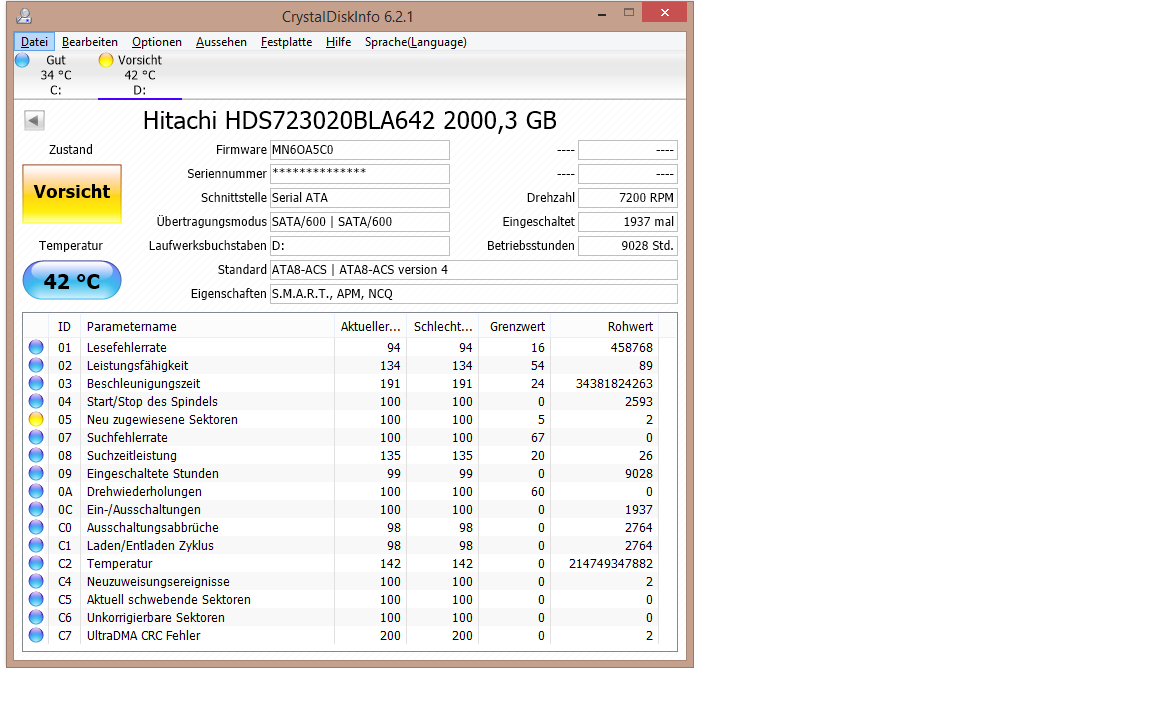The height and width of the screenshot is (720, 1152).
Task: Close the CrystalDiskInfo window
Action: [x=664, y=12]
